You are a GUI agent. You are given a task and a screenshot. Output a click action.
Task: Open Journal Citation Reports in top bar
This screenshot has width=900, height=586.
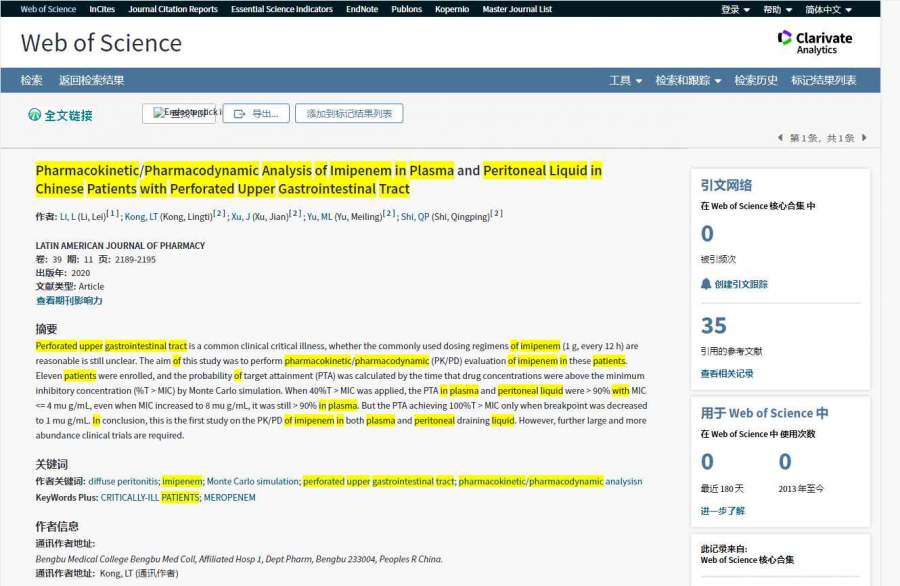click(x=172, y=9)
